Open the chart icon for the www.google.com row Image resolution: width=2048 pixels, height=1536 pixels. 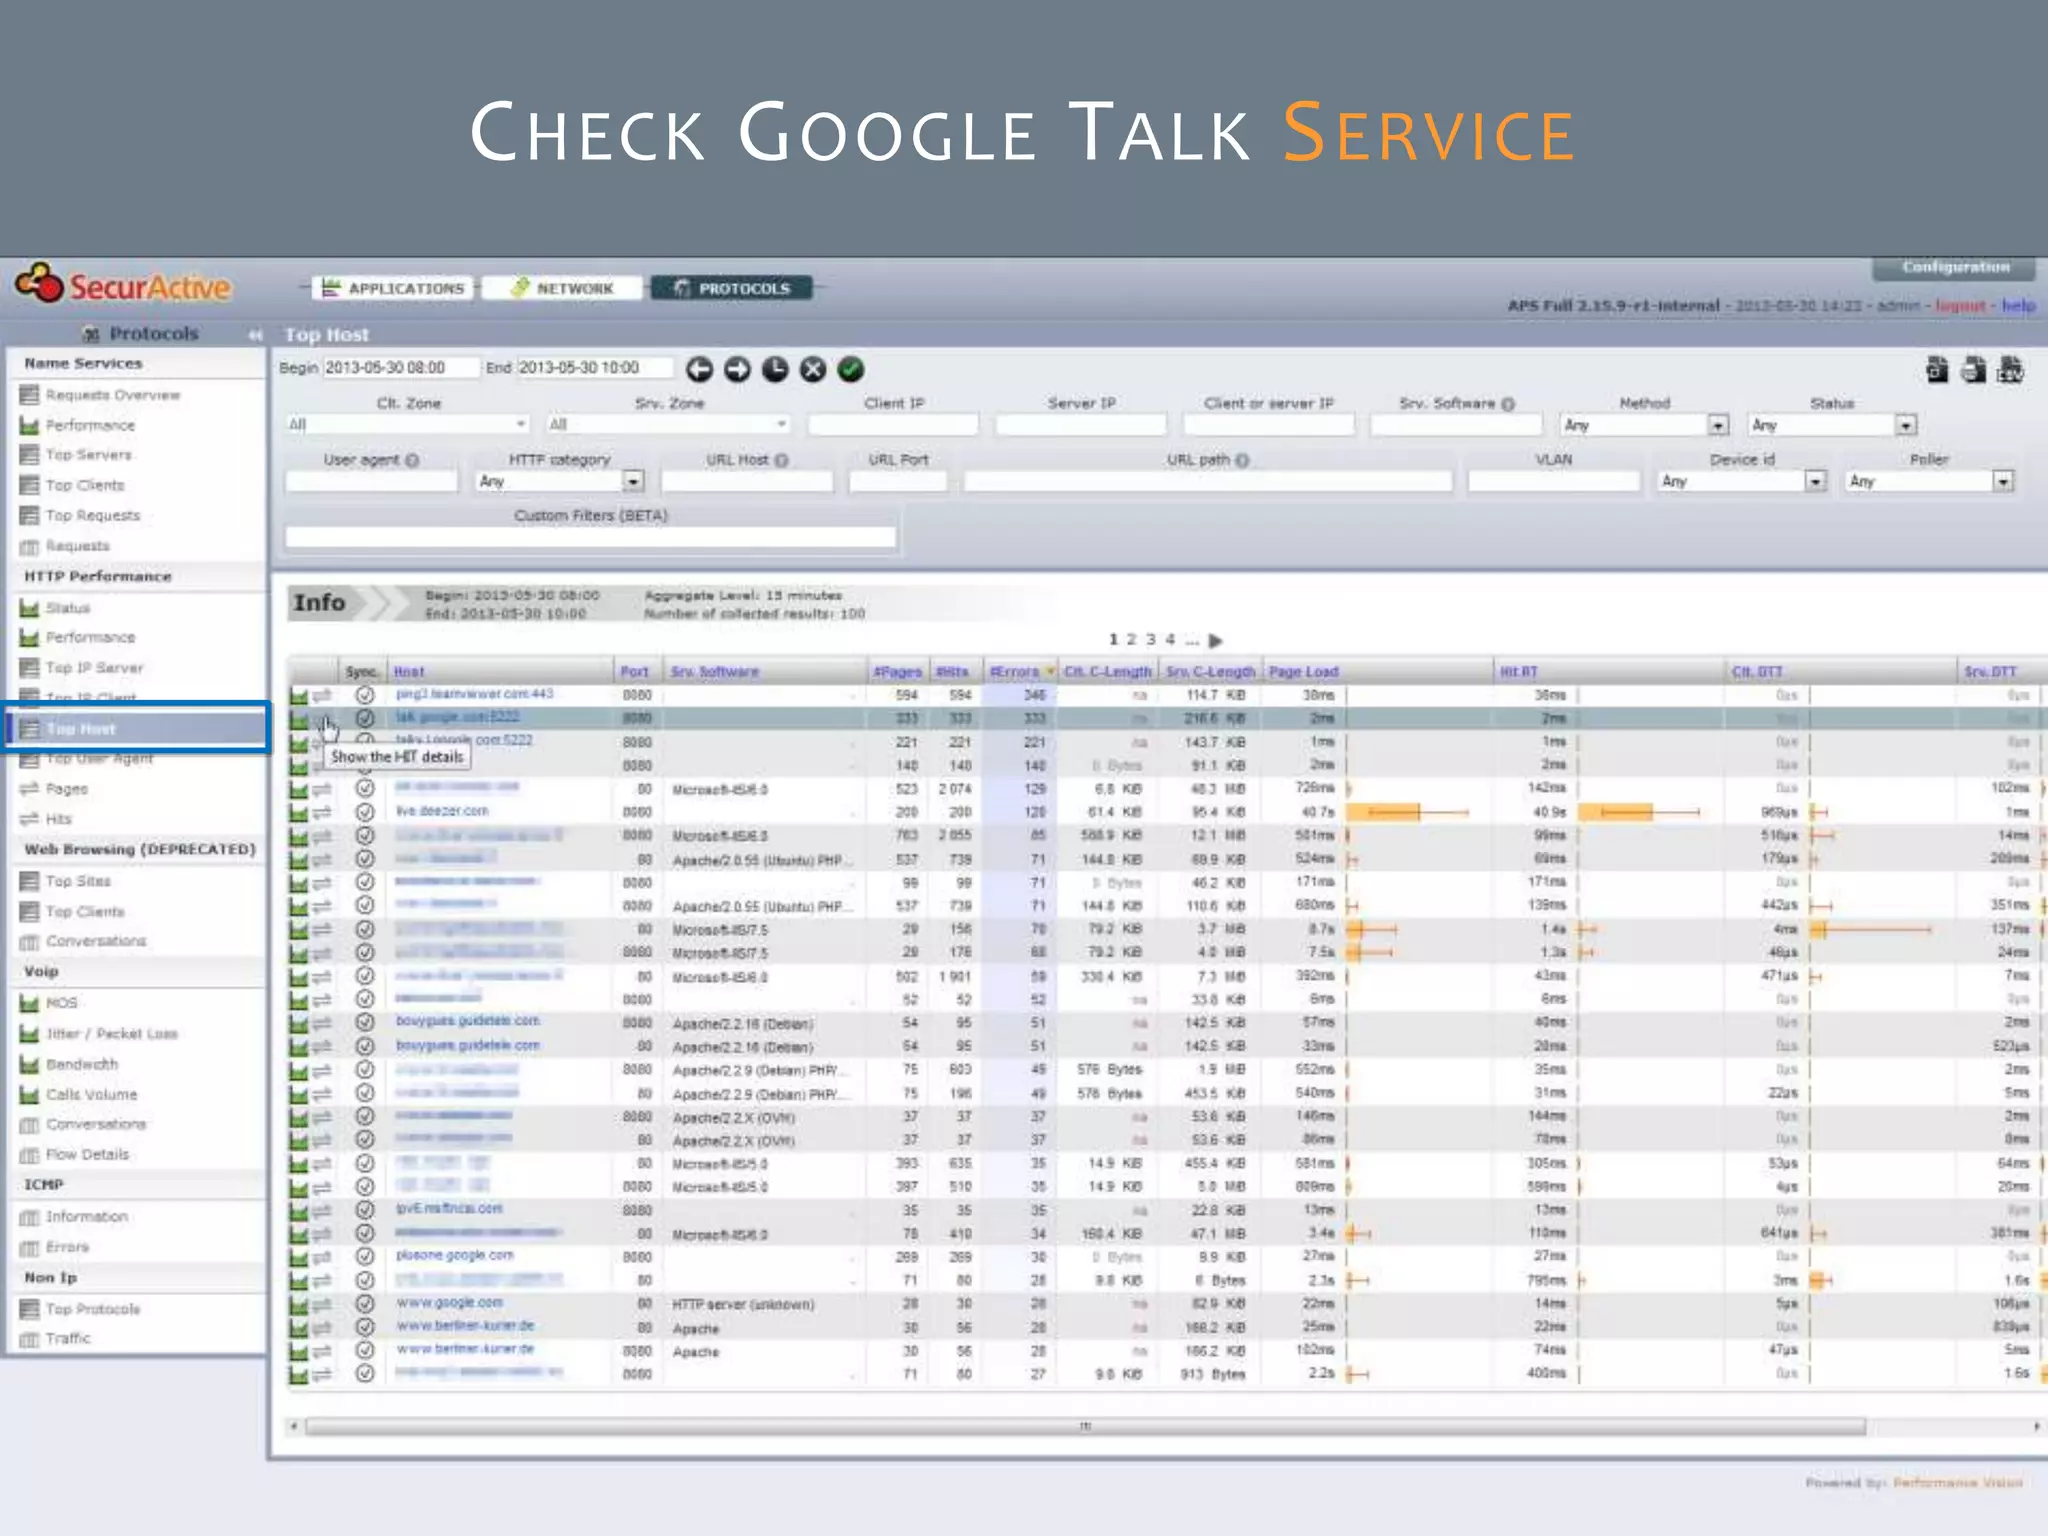(298, 1304)
